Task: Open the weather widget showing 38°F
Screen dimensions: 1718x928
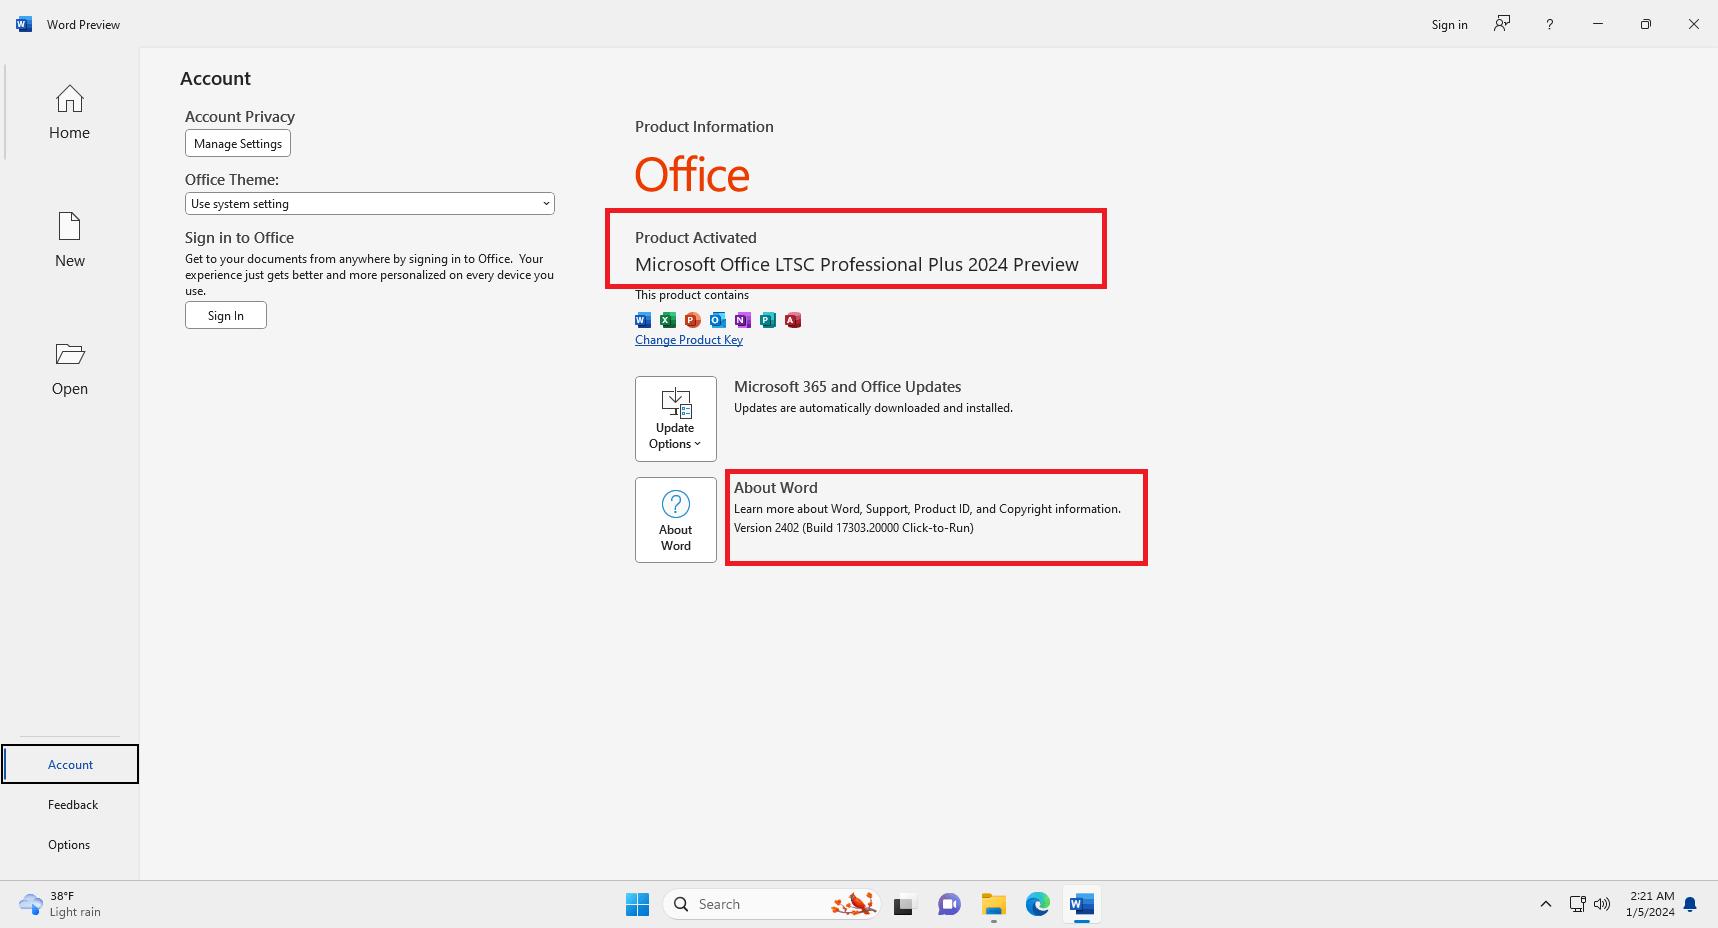Action: pyautogui.click(x=62, y=904)
